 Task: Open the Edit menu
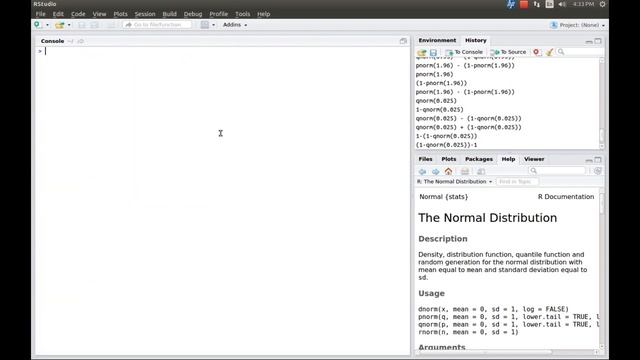(x=58, y=14)
